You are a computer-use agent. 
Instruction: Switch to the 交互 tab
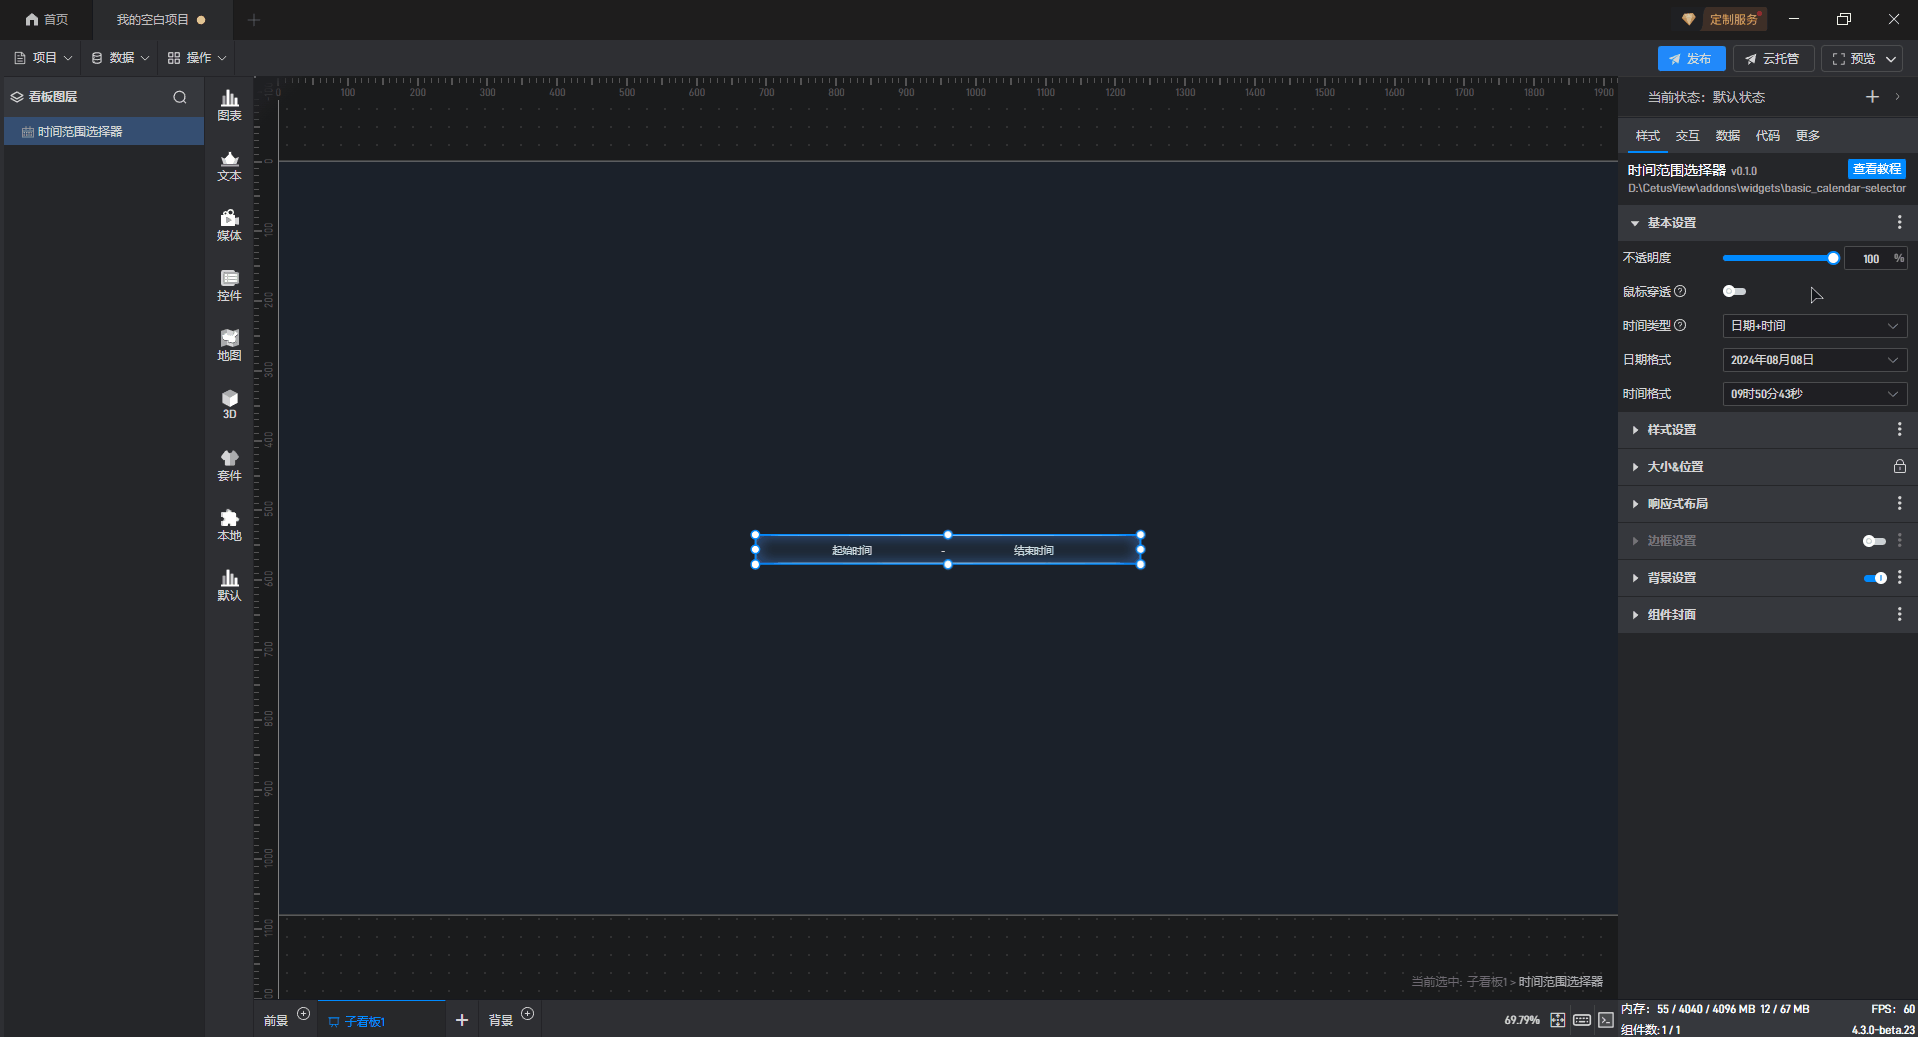(1687, 136)
